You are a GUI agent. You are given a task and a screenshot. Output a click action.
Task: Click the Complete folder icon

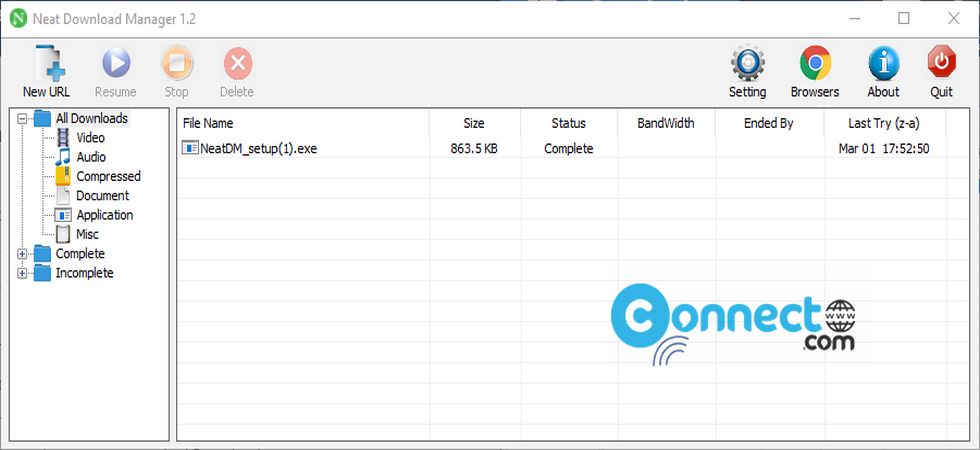tap(42, 254)
